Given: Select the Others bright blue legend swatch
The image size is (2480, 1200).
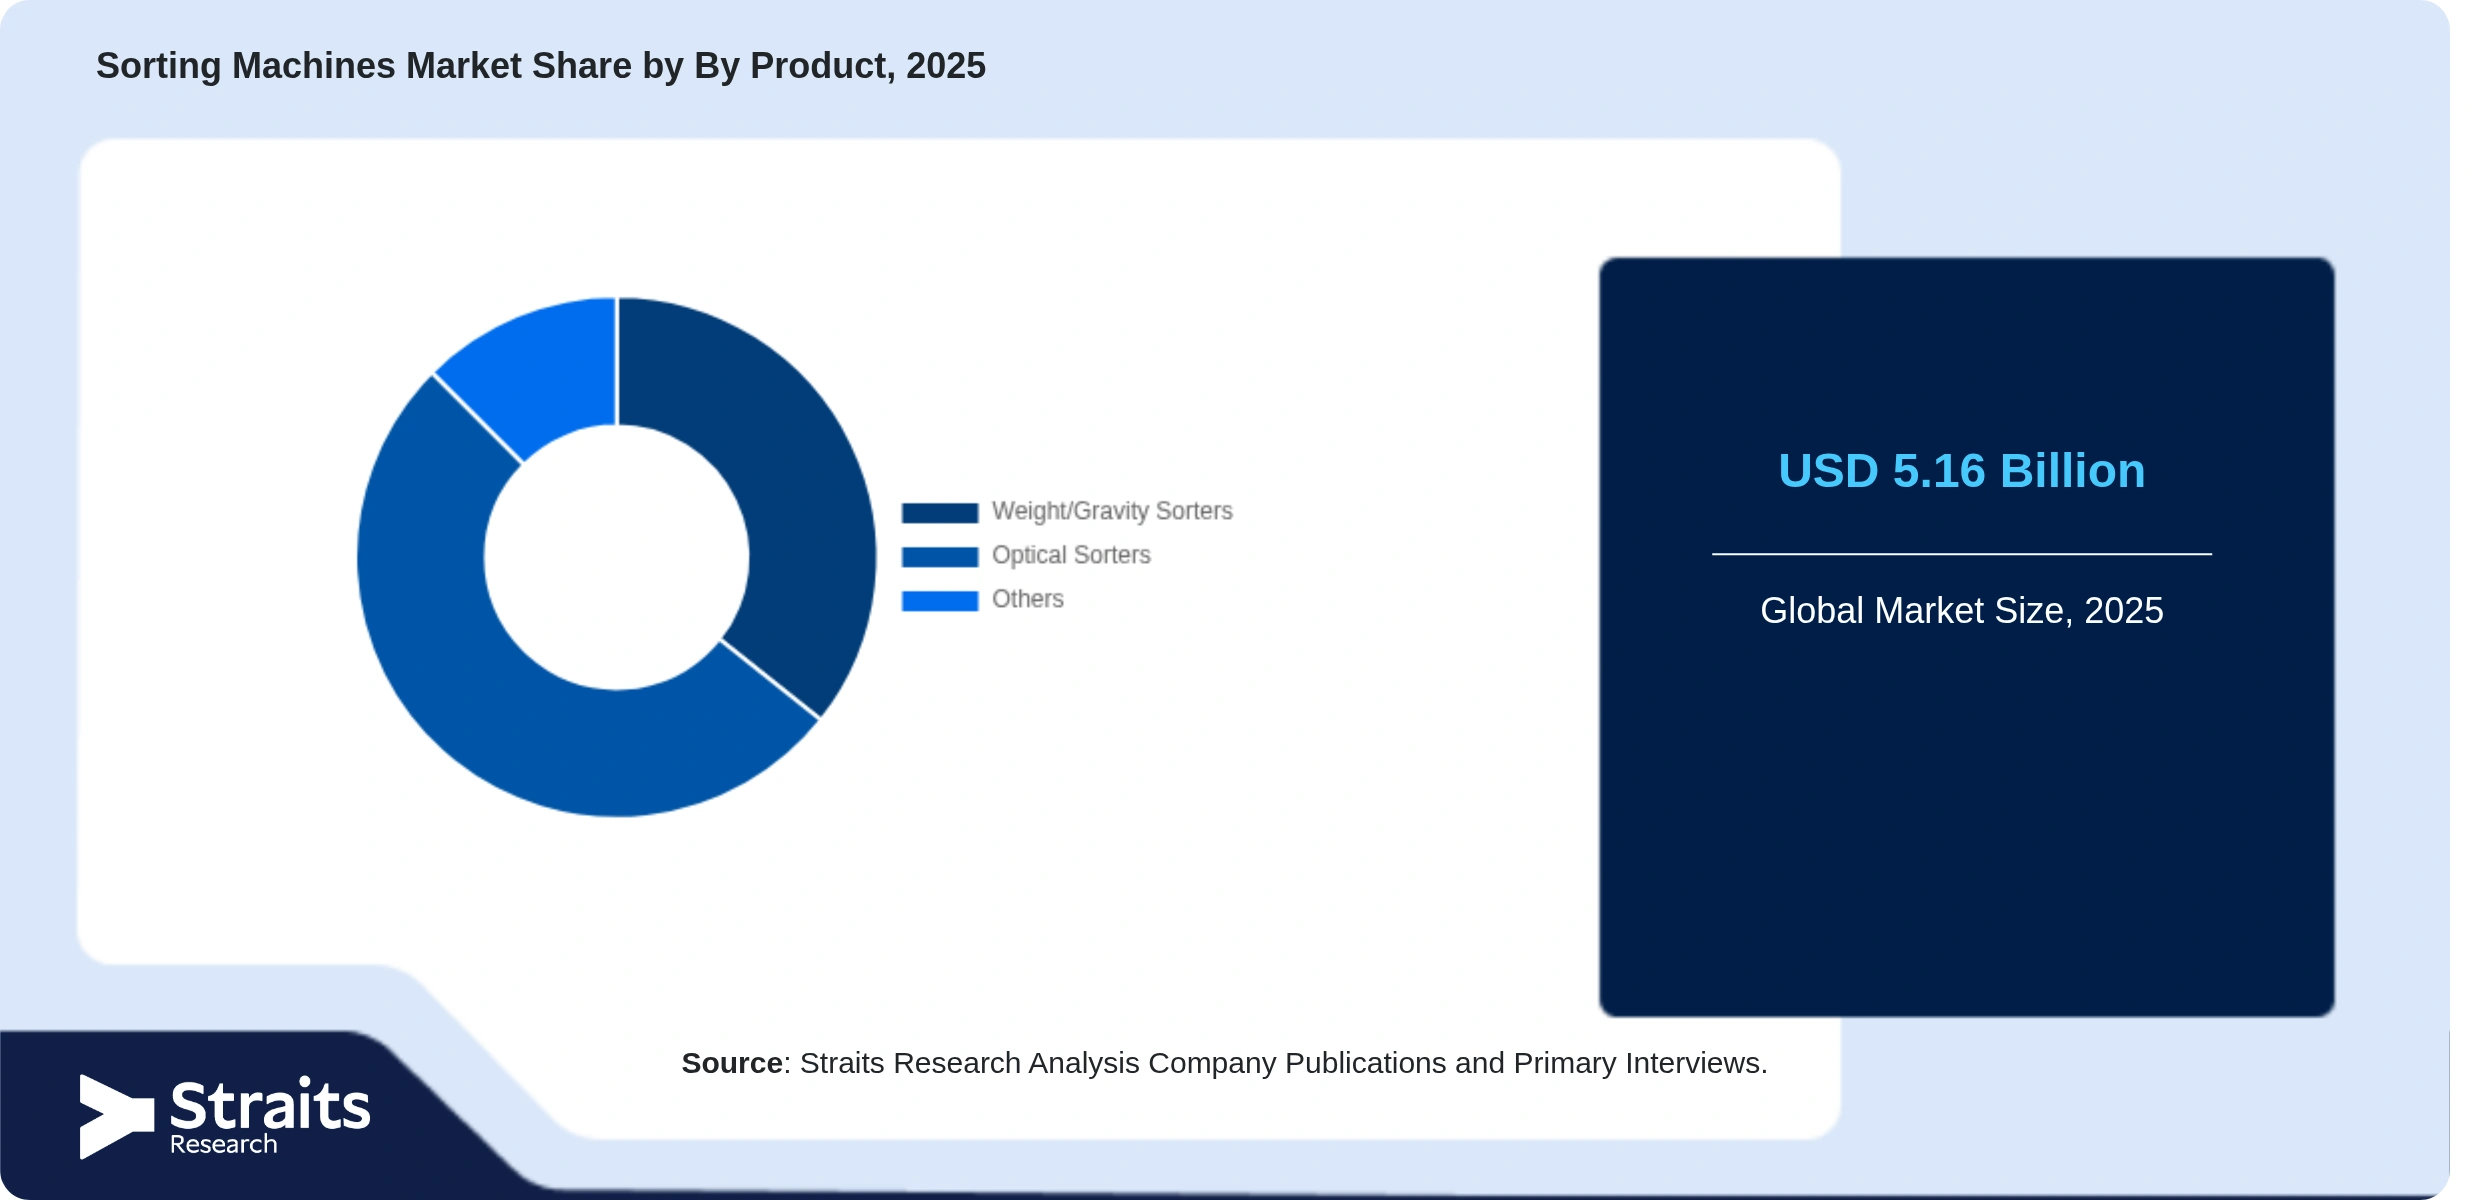Looking at the screenshot, I should [x=939, y=601].
